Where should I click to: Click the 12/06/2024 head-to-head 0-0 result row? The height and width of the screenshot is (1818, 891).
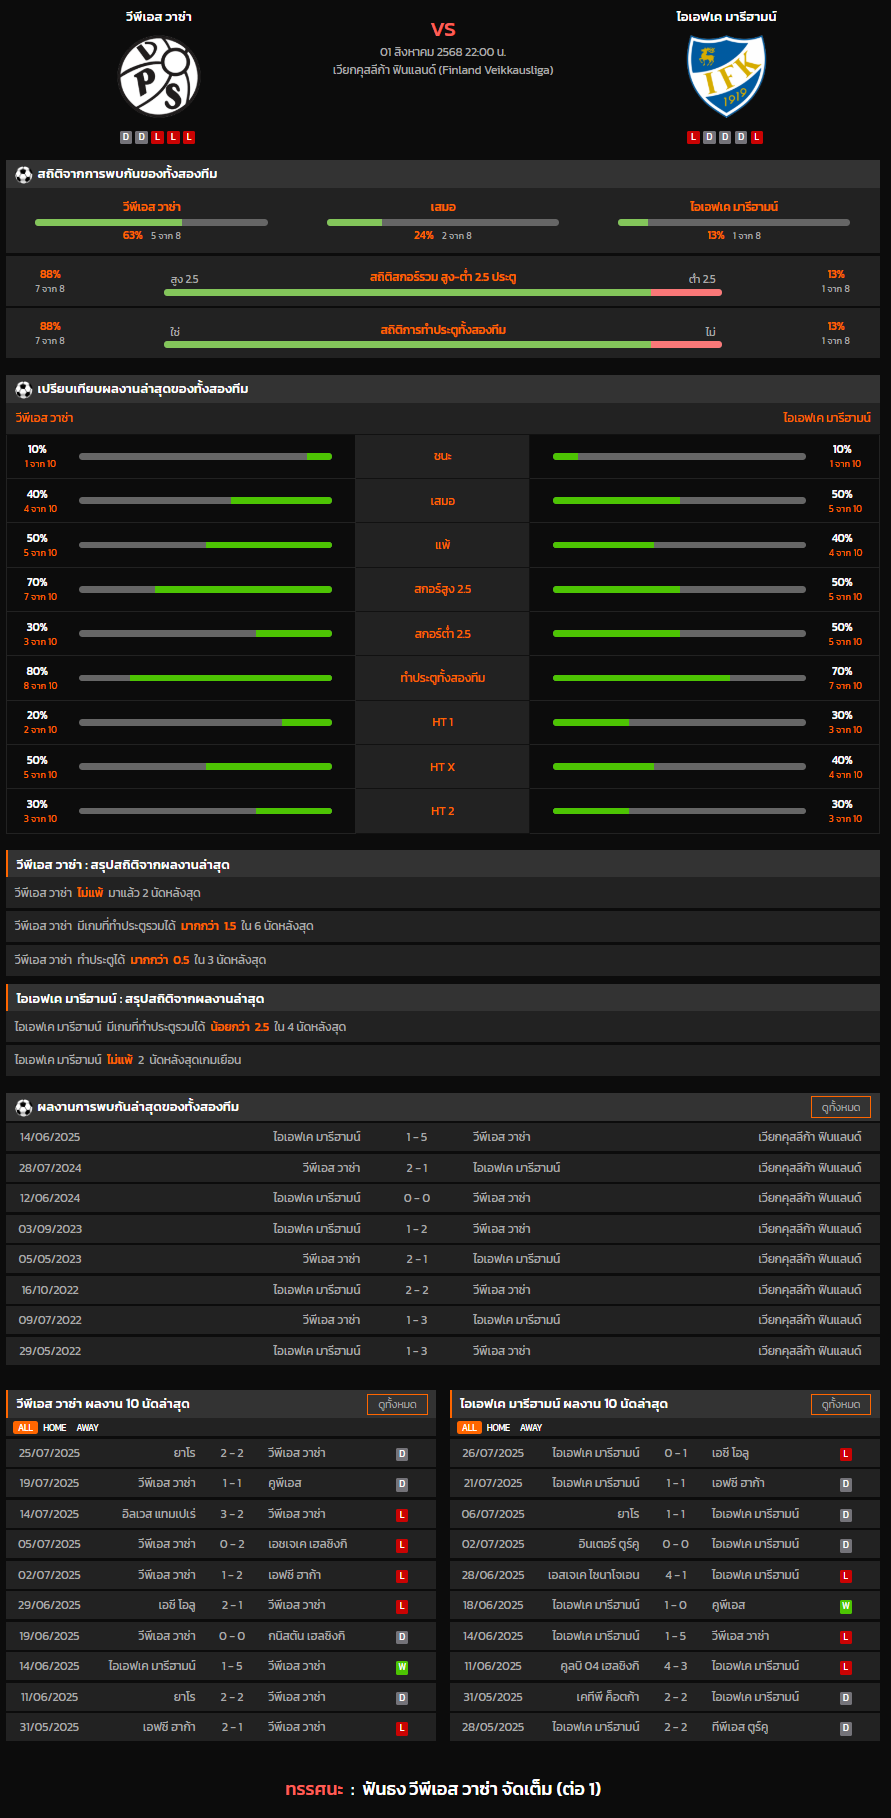point(443,1198)
